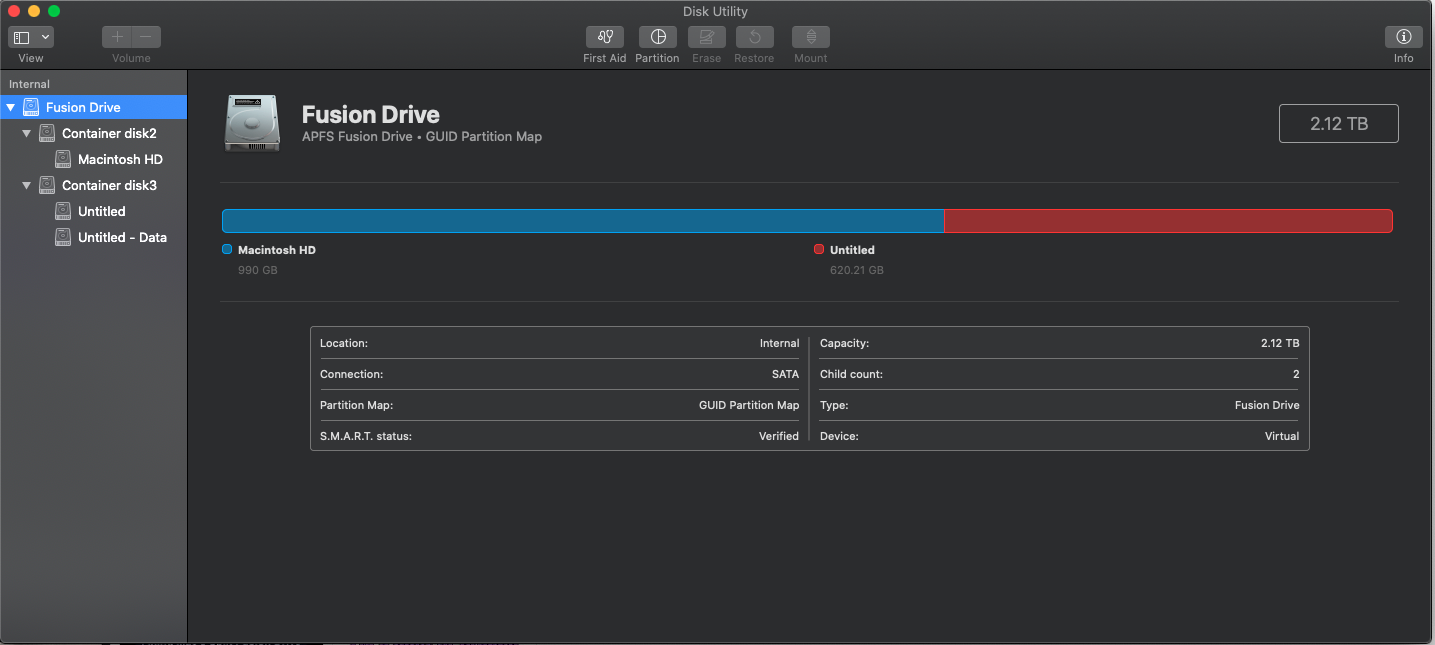Click the 2.12 TB capacity box
Viewport: 1435px width, 645px height.
(x=1339, y=124)
